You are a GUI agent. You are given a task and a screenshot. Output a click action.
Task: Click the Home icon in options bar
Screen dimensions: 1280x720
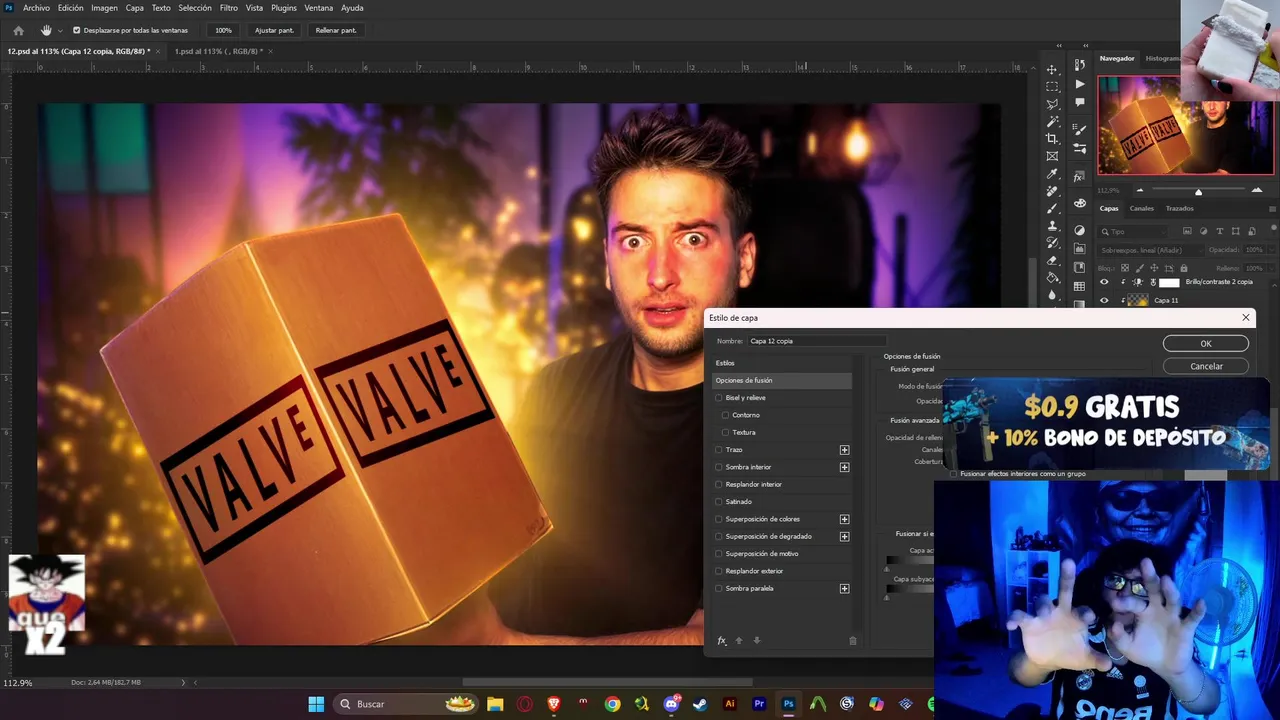click(x=18, y=30)
